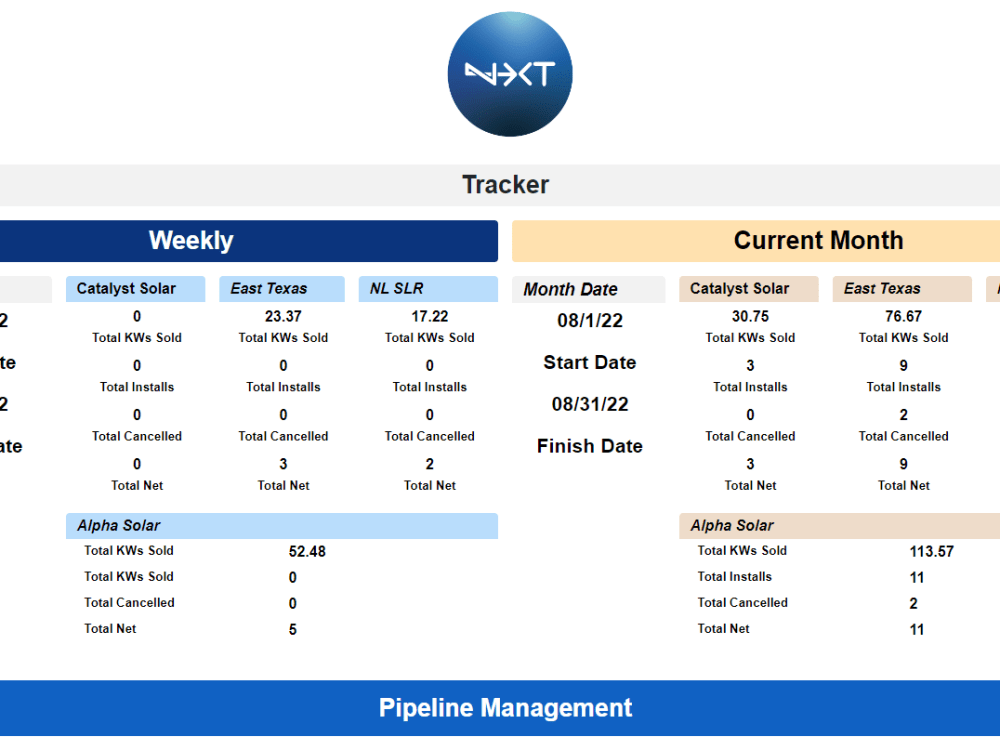Open the Weekly section header
The height and width of the screenshot is (750, 1000).
[x=249, y=241]
